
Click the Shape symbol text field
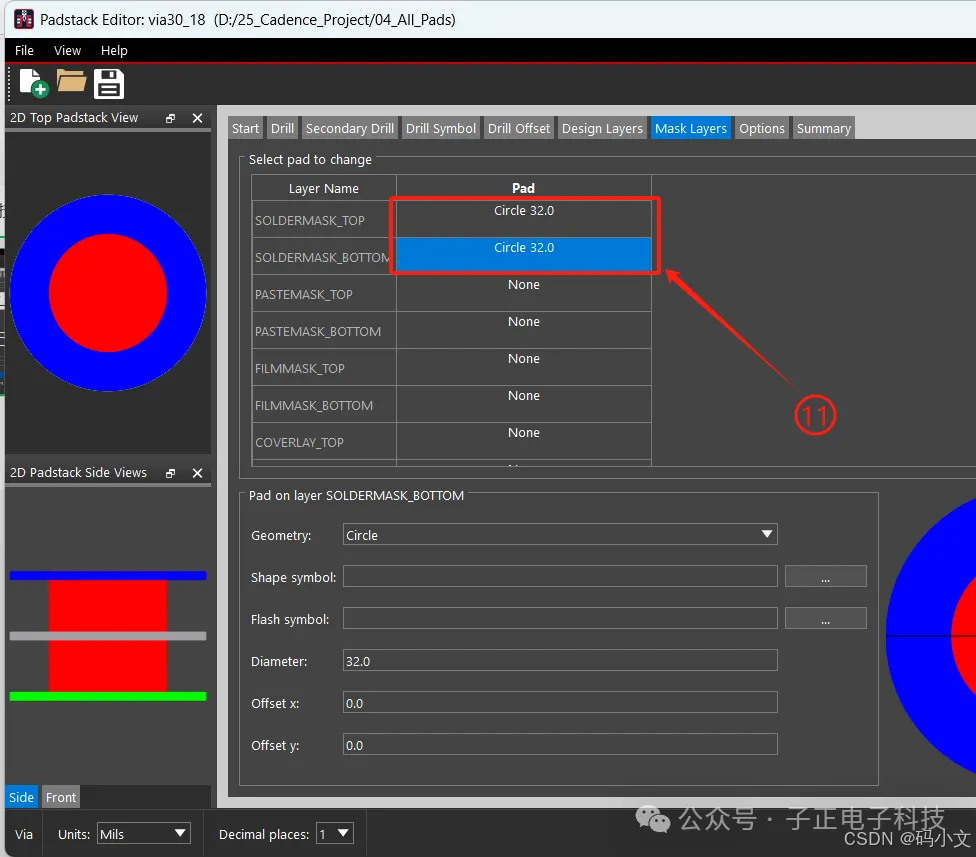pos(560,576)
